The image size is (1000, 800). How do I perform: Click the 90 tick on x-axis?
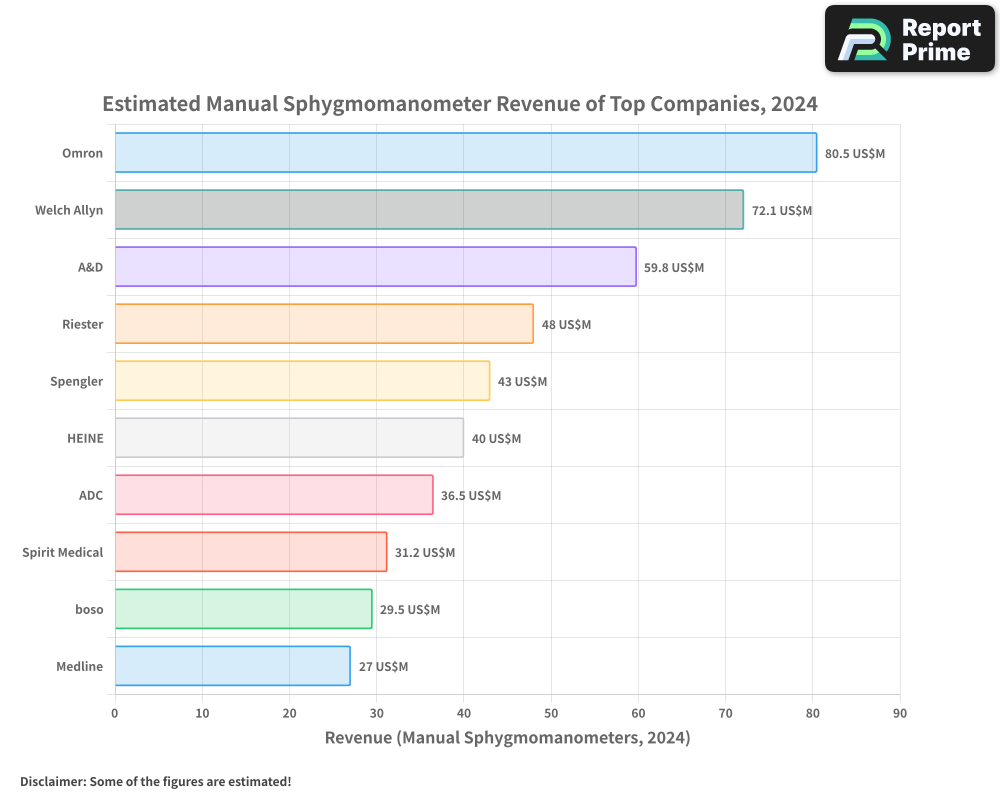coord(899,713)
